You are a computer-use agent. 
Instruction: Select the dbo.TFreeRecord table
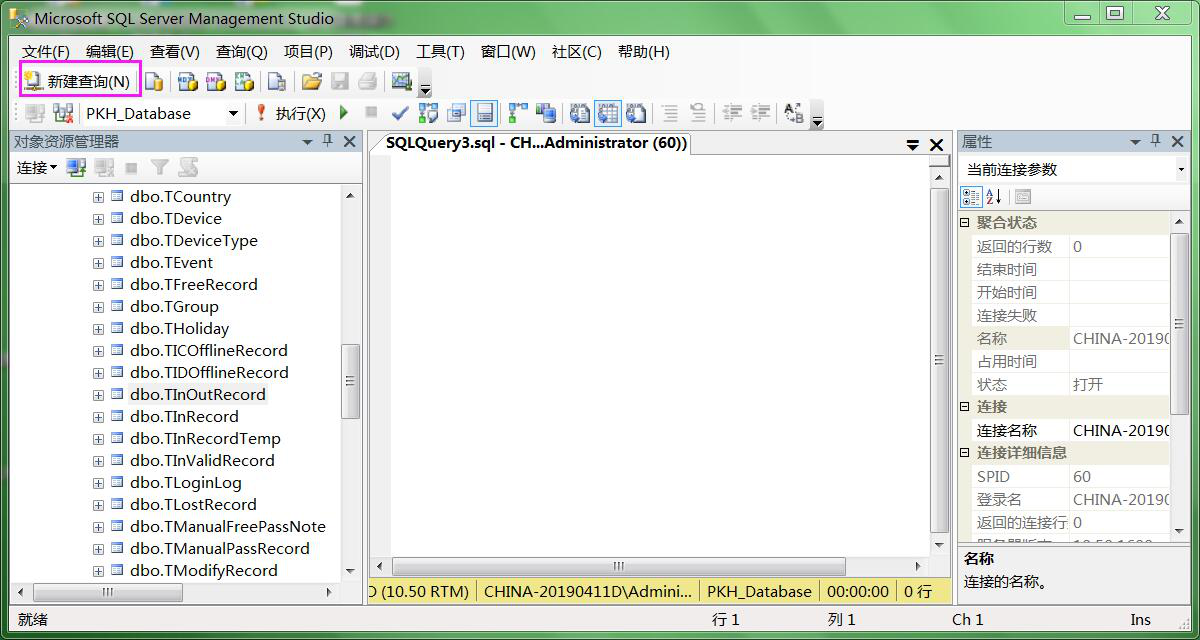194,285
